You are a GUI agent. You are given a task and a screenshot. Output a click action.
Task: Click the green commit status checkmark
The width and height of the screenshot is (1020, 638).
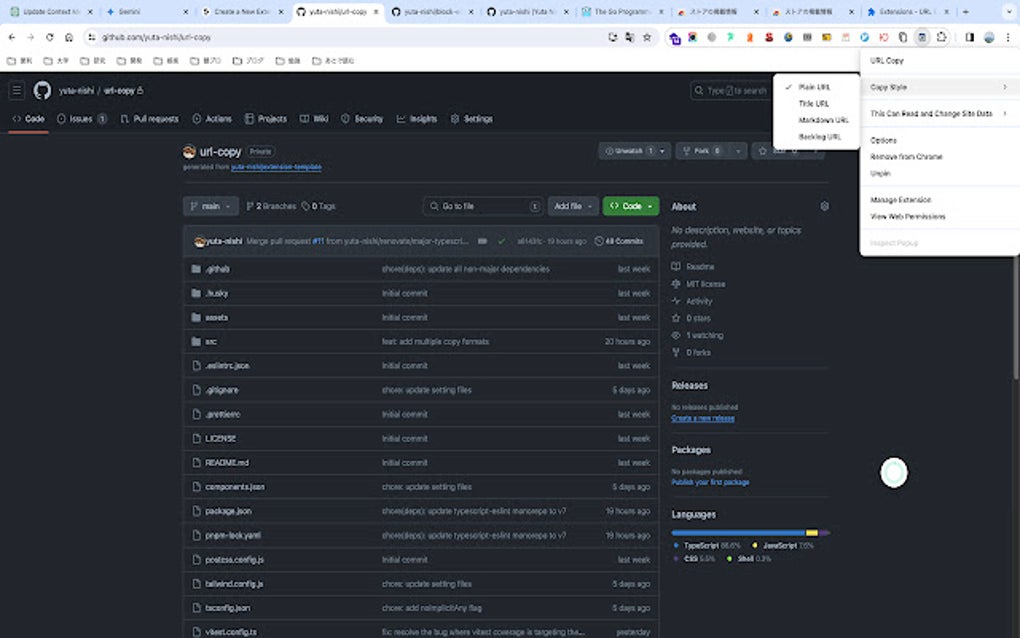click(x=502, y=241)
